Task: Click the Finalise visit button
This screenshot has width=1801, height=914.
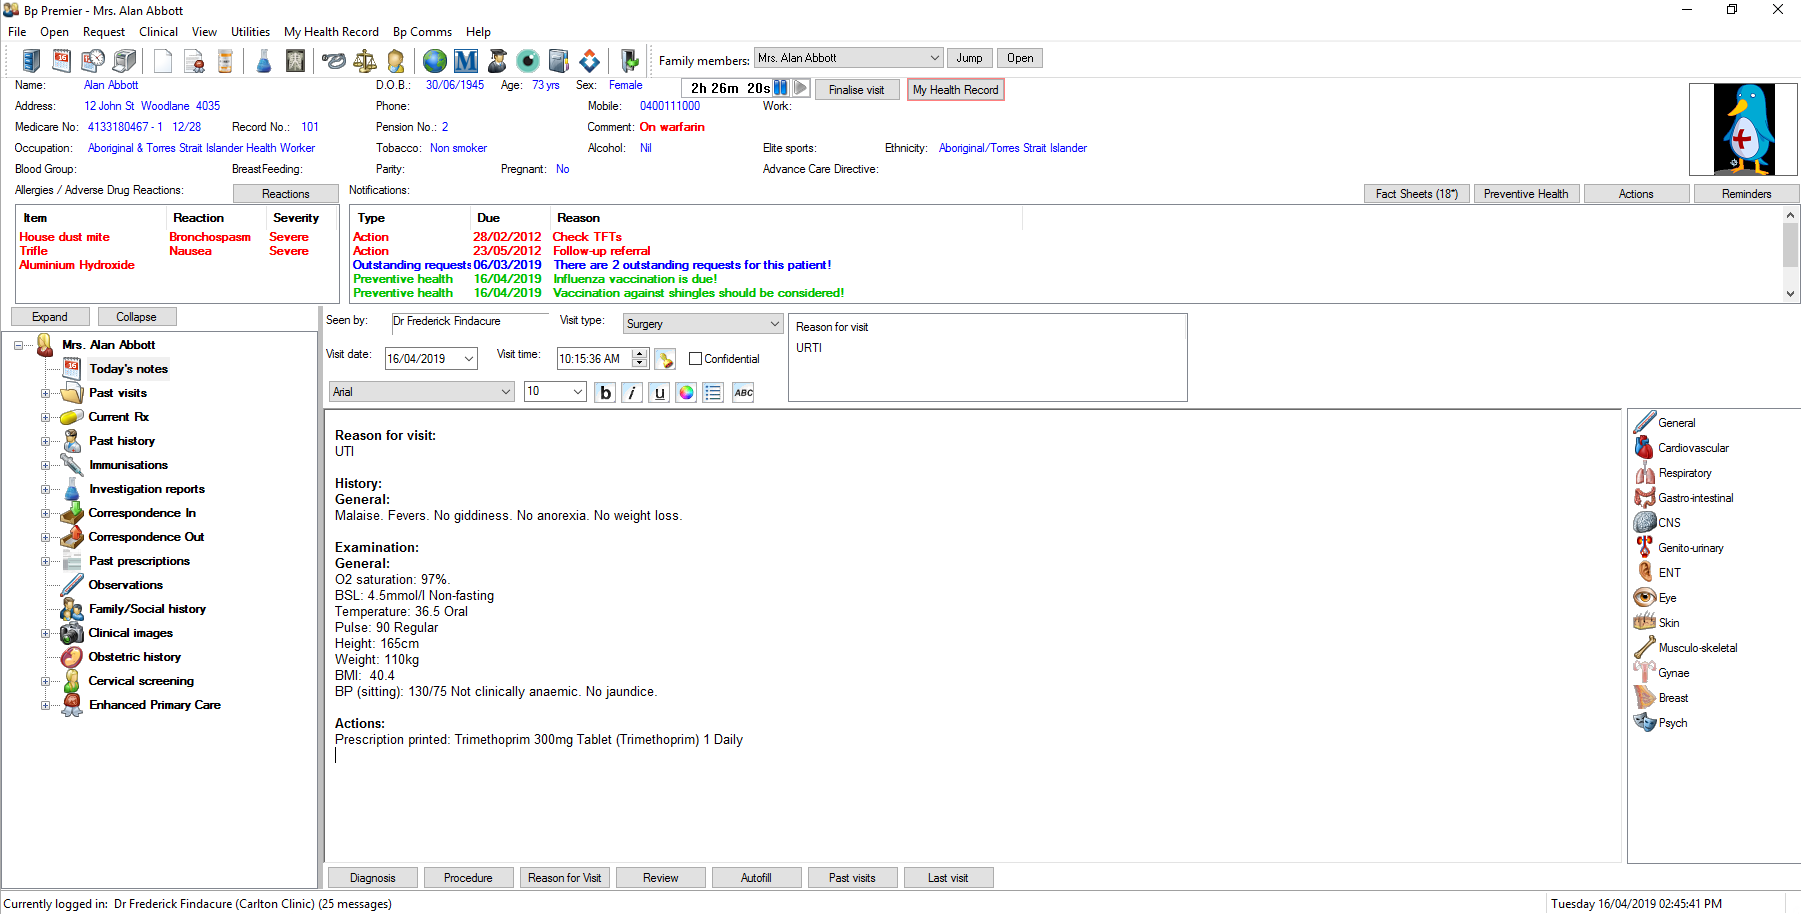Action: 856,89
